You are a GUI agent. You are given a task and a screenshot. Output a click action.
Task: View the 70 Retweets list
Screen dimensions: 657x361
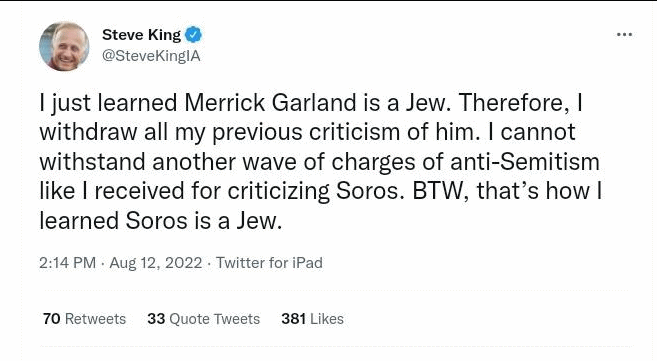click(84, 319)
